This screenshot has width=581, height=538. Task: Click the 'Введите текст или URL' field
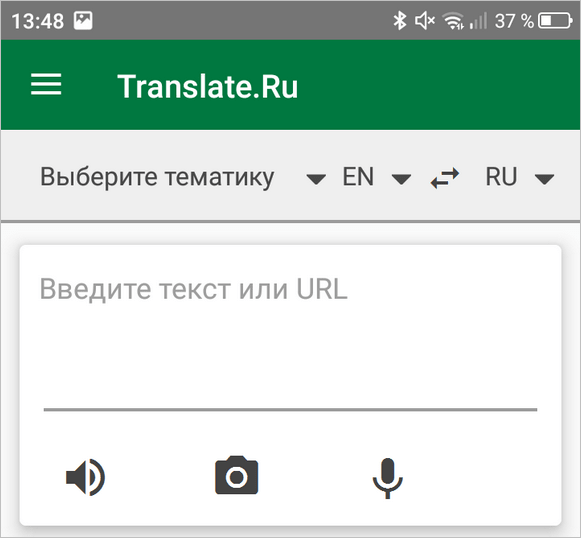pyautogui.click(x=290, y=342)
